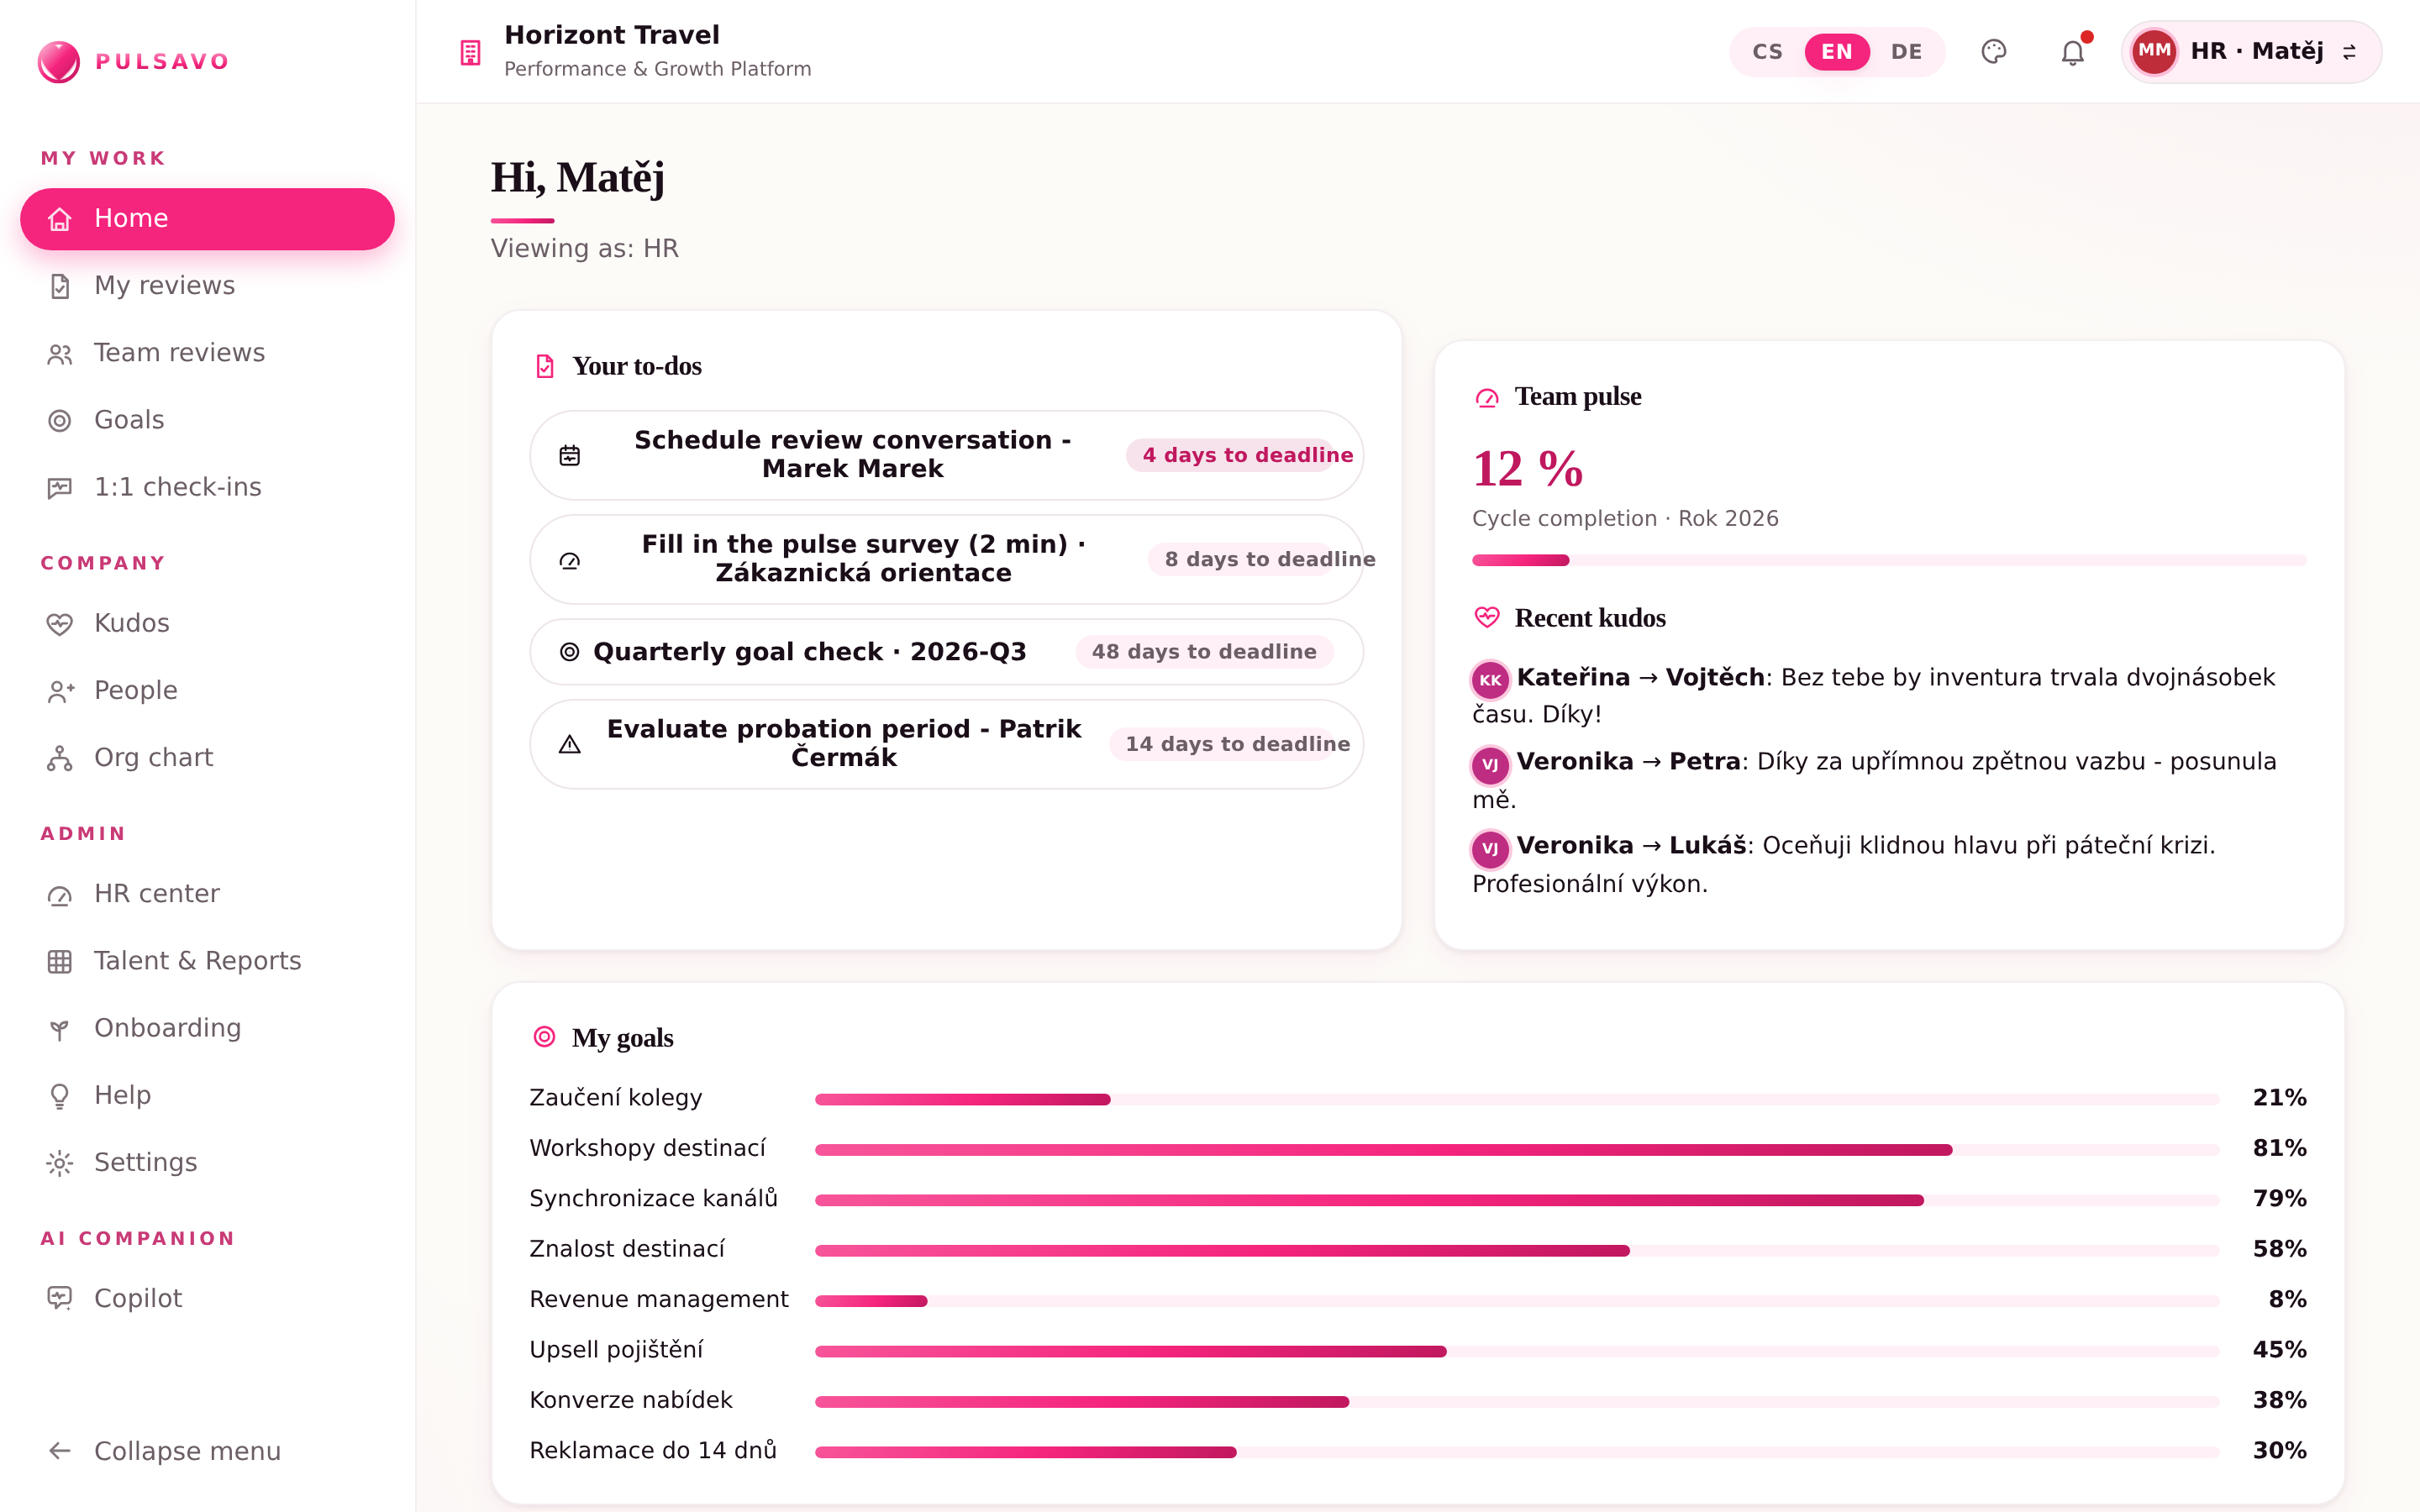
Task: Click the Synchronizace kanálů goal name
Action: tap(653, 1198)
